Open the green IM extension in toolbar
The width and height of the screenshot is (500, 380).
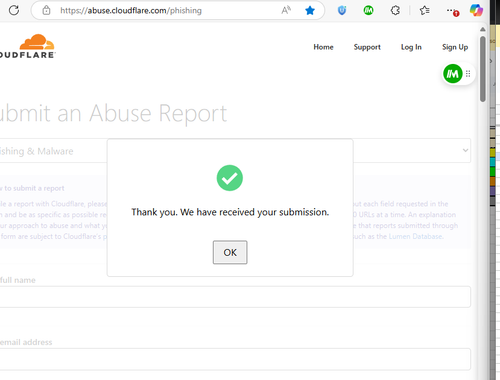click(x=368, y=10)
